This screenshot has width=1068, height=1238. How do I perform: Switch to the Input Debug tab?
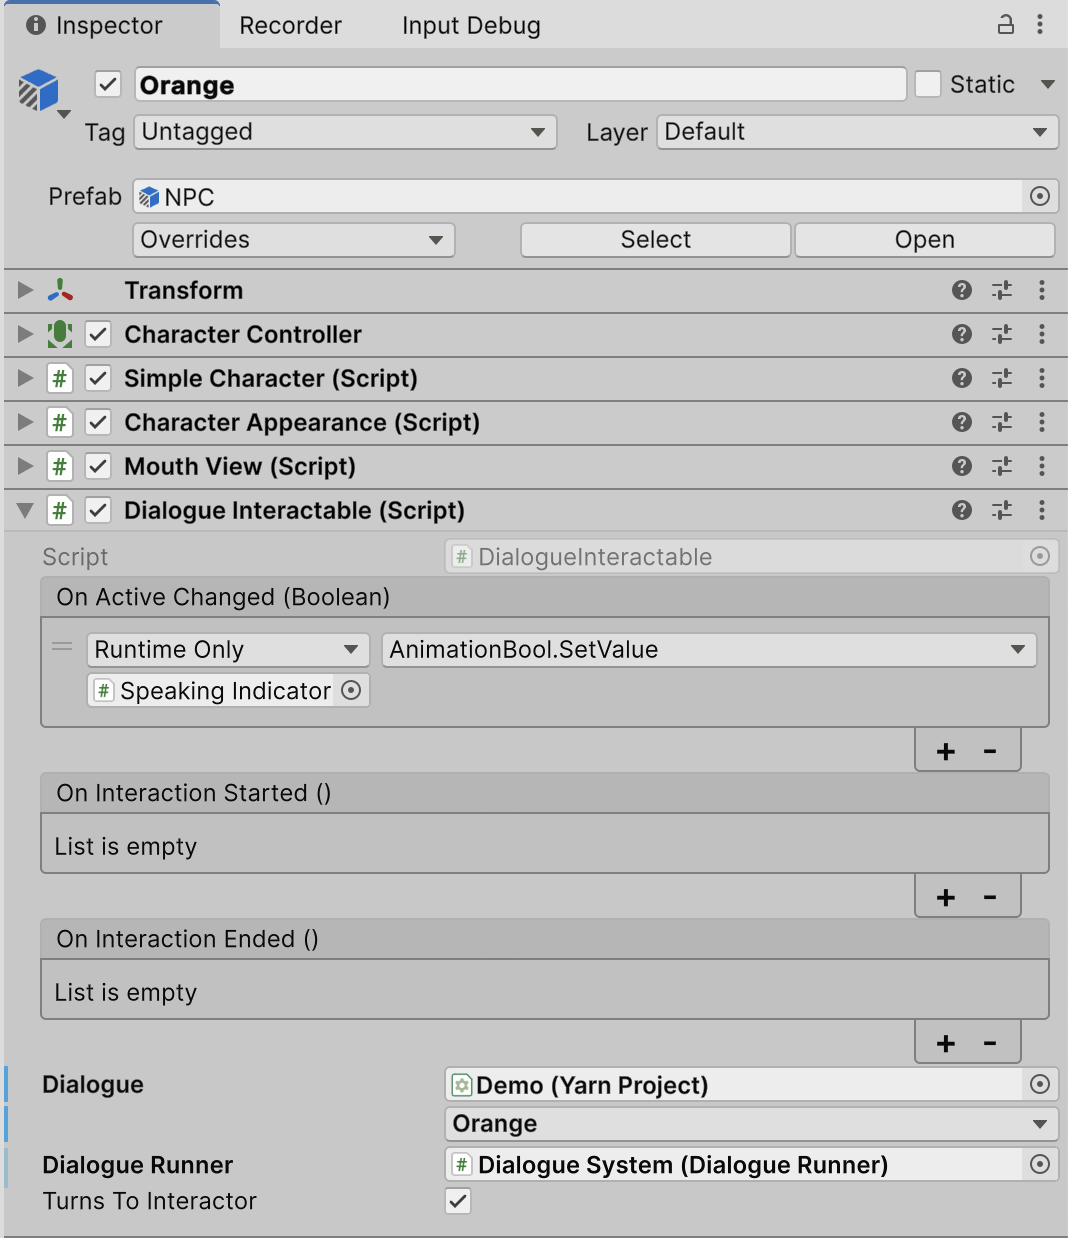point(471,26)
